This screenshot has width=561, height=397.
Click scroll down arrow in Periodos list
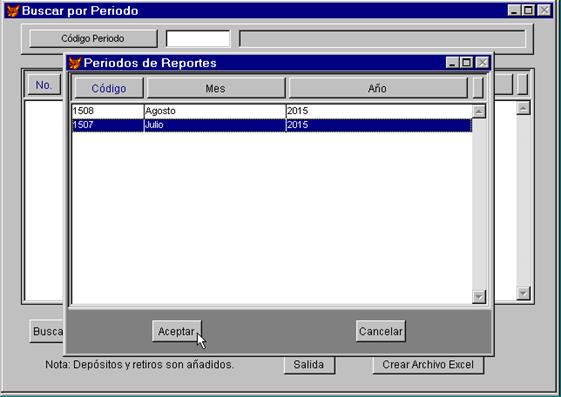click(x=479, y=296)
